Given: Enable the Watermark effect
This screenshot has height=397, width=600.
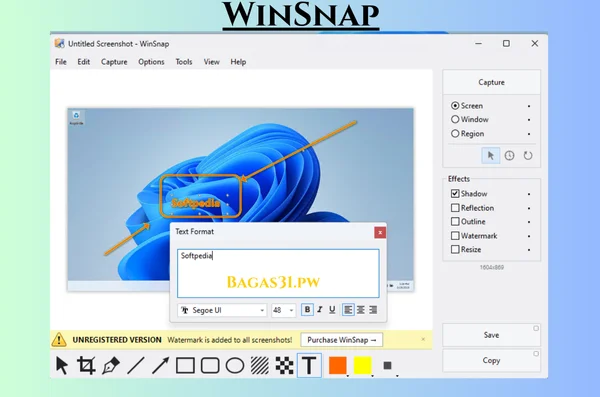Looking at the screenshot, I should tap(474, 236).
